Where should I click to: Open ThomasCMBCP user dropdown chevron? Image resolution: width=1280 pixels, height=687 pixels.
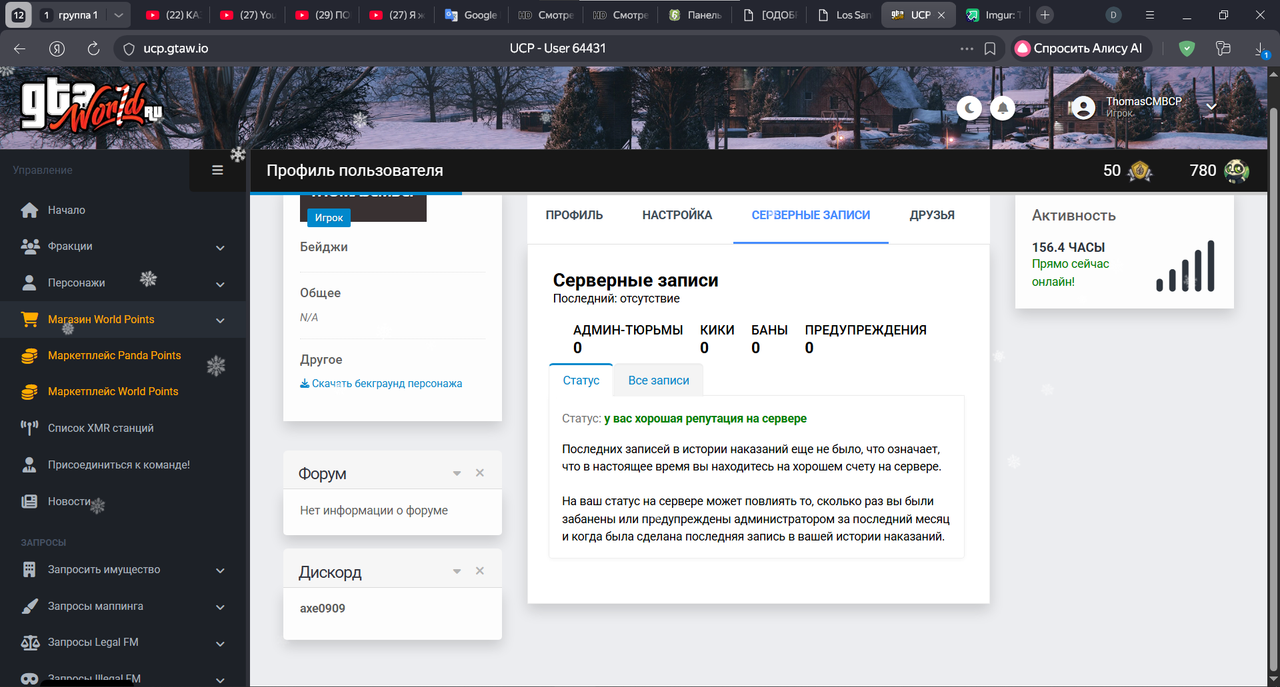1211,107
